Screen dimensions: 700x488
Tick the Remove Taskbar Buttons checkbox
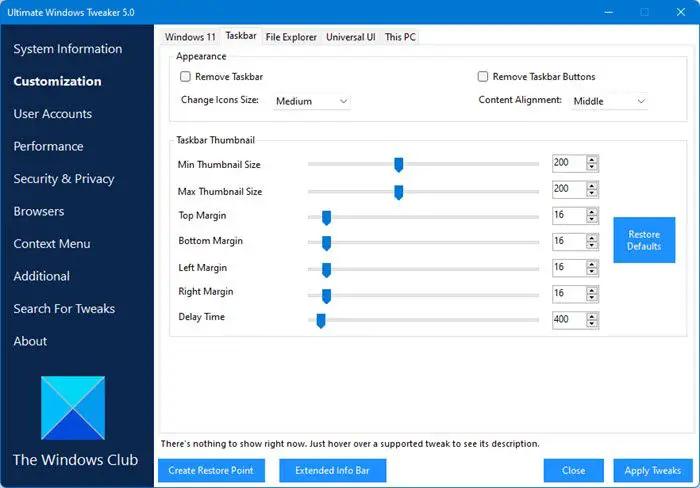[x=483, y=76]
